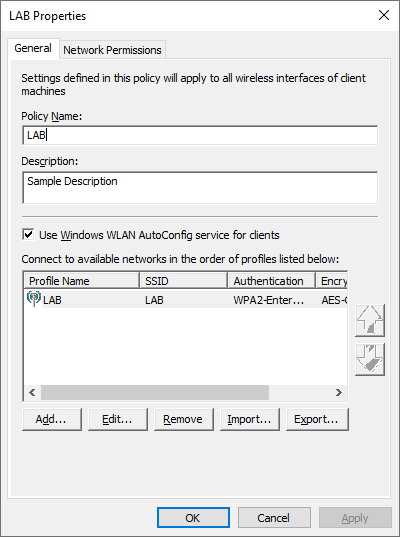Click the move profile up arrow icon
Screen dimensions: 400x537
(370, 320)
